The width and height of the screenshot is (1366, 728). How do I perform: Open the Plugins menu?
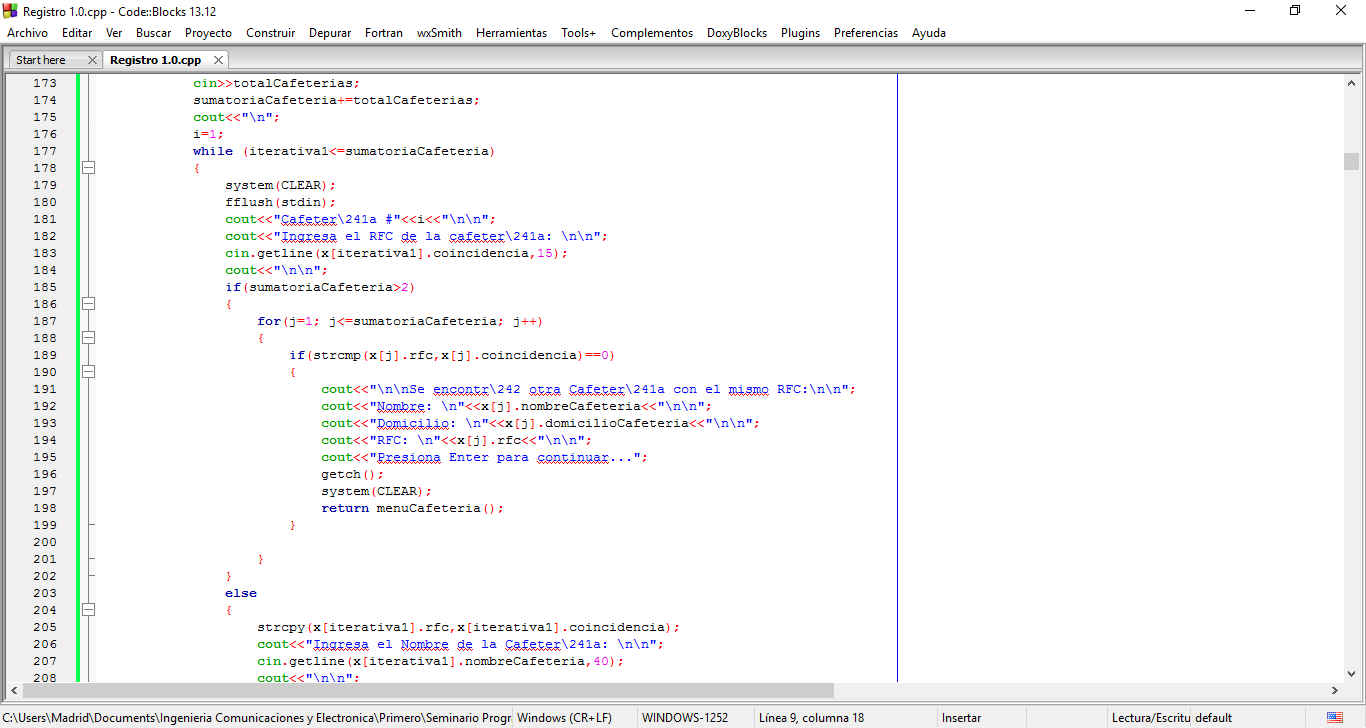pos(800,33)
